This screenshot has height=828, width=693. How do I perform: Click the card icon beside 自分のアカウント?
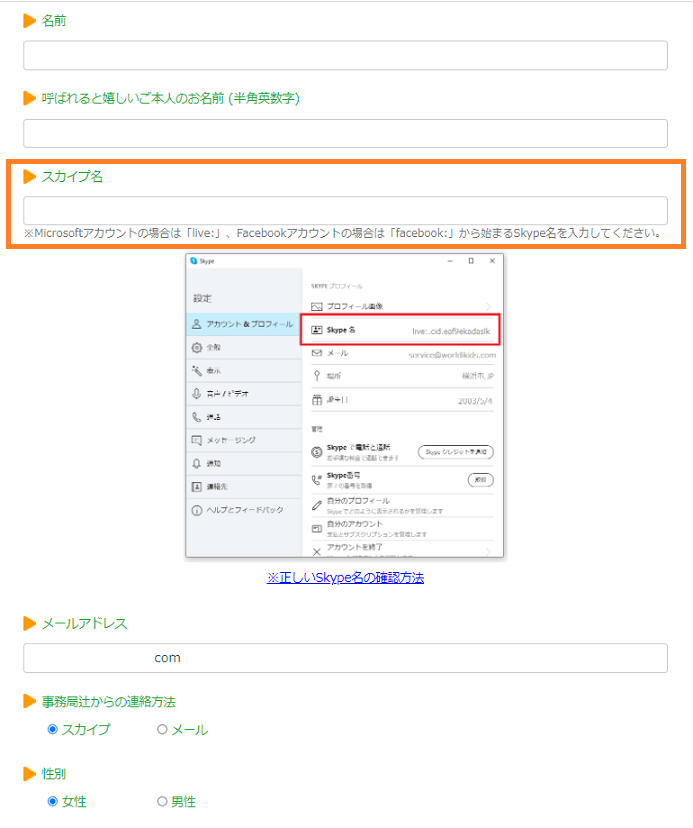(x=317, y=529)
